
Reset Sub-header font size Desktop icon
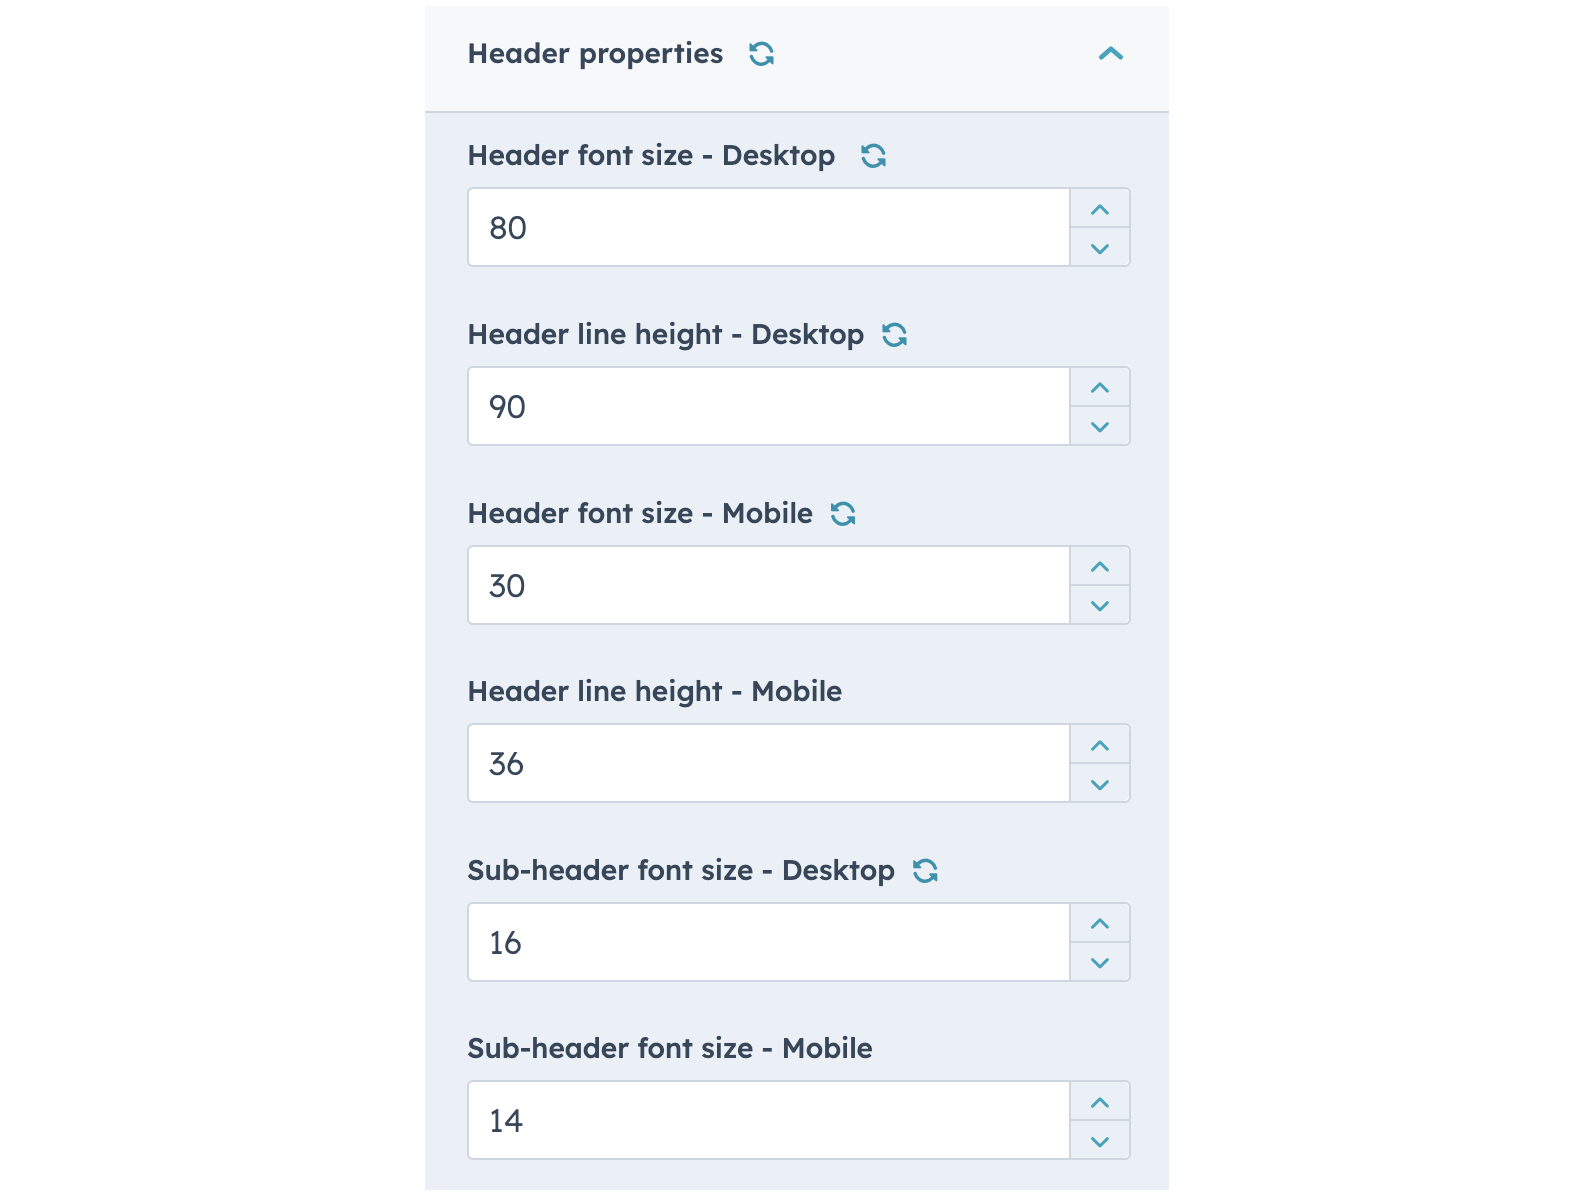pos(925,871)
